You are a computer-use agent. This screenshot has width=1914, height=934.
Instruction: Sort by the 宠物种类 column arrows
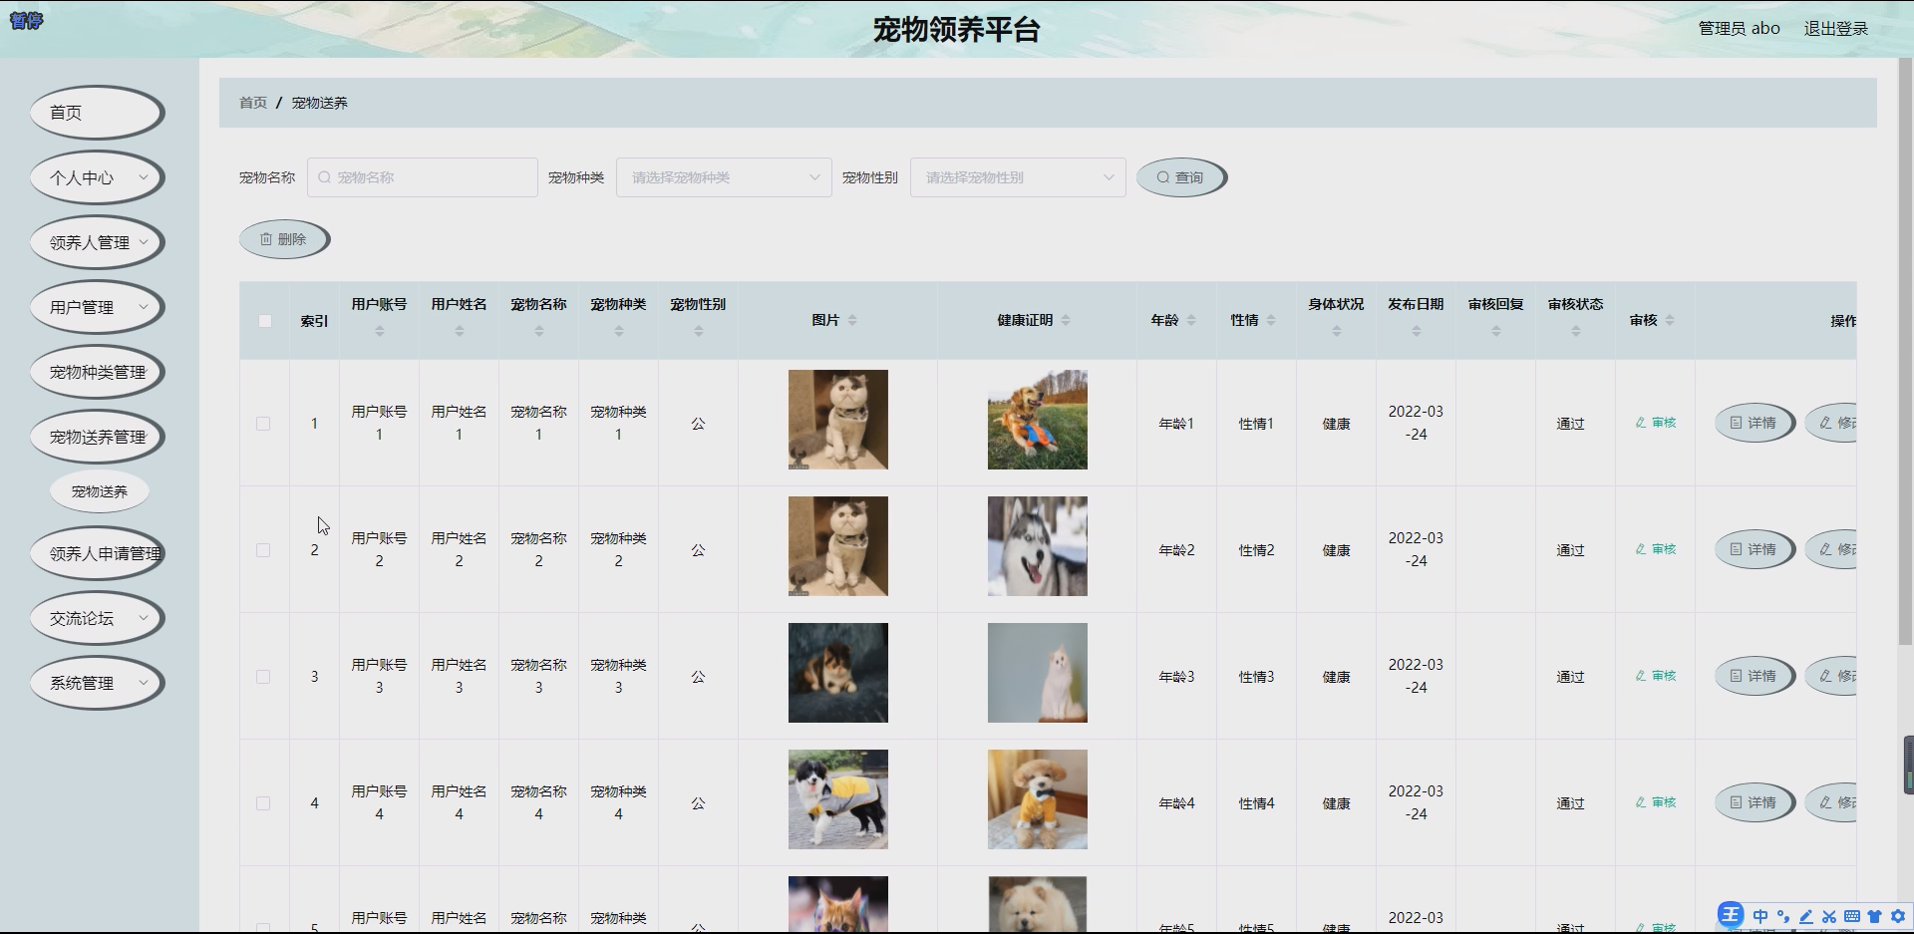pos(619,331)
